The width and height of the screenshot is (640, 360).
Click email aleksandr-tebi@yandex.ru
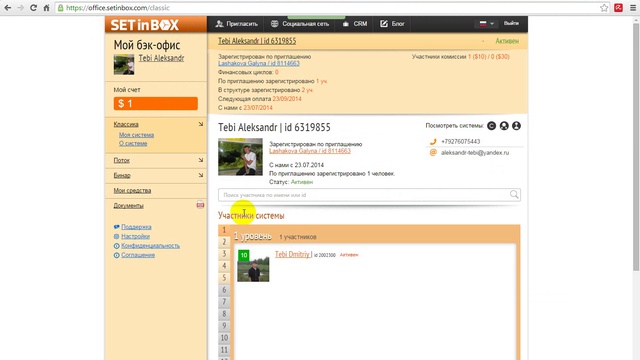pyautogui.click(x=475, y=153)
